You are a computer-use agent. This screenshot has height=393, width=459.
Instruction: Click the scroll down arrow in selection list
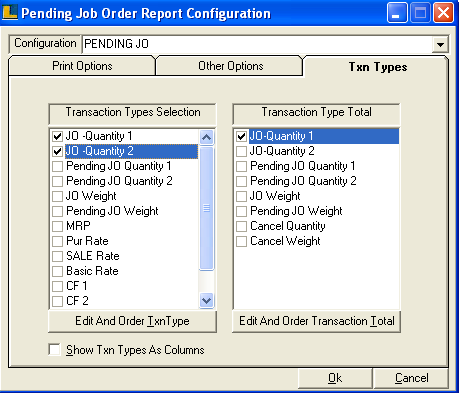point(206,300)
